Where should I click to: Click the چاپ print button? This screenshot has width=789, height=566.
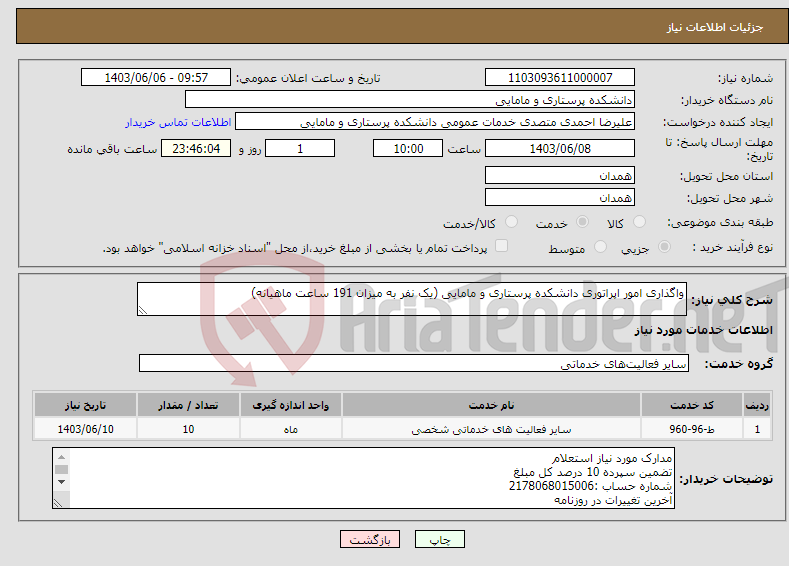(x=439, y=539)
